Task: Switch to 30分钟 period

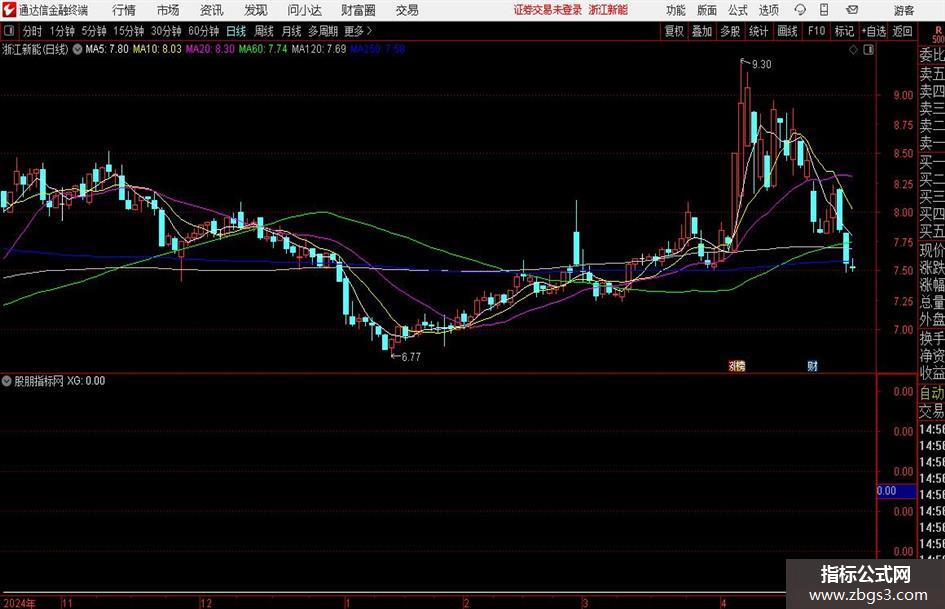Action: coord(166,31)
